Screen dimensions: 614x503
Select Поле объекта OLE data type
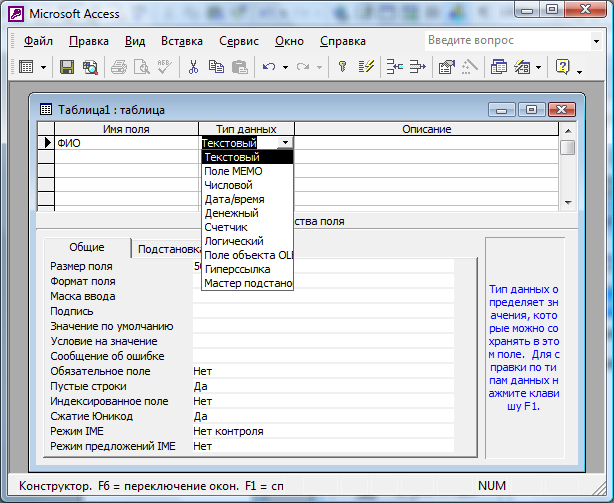(x=247, y=255)
